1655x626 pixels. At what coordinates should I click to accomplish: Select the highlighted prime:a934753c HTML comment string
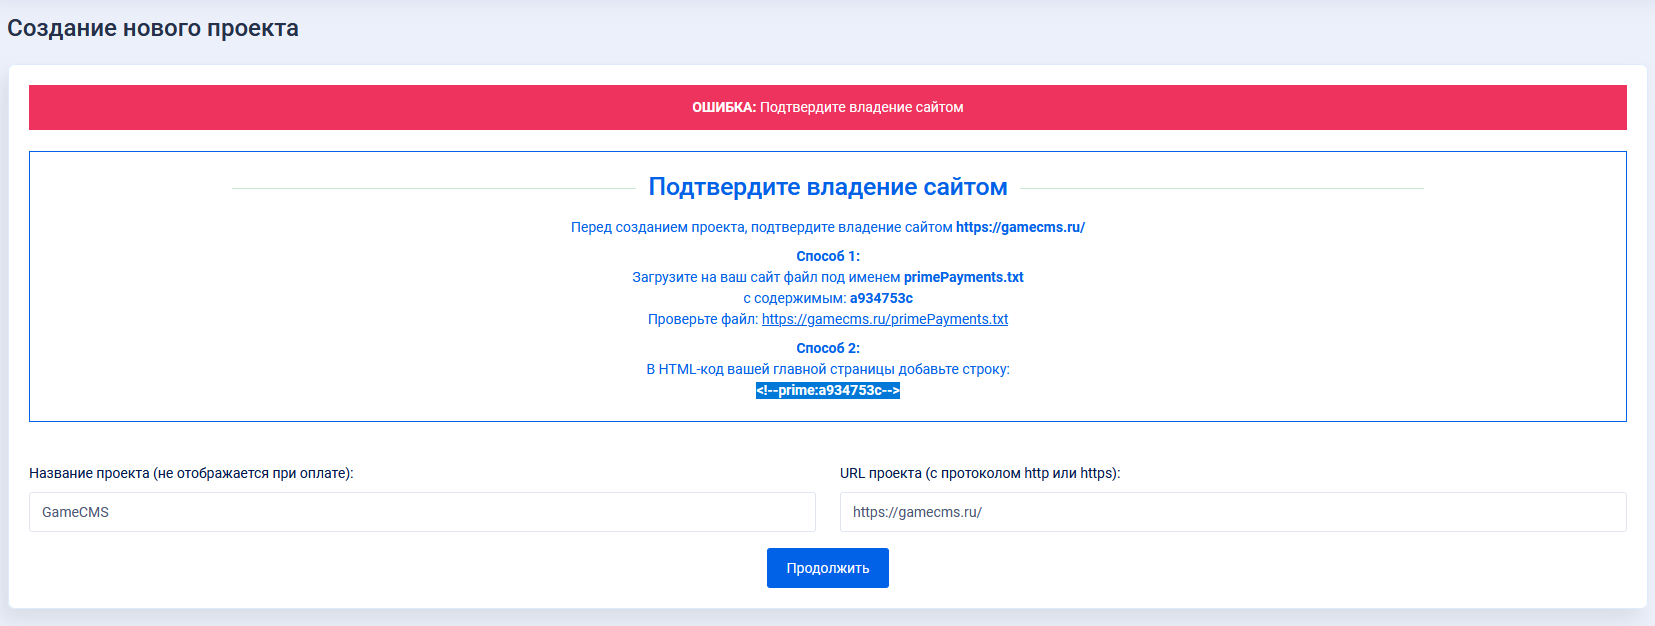point(828,391)
